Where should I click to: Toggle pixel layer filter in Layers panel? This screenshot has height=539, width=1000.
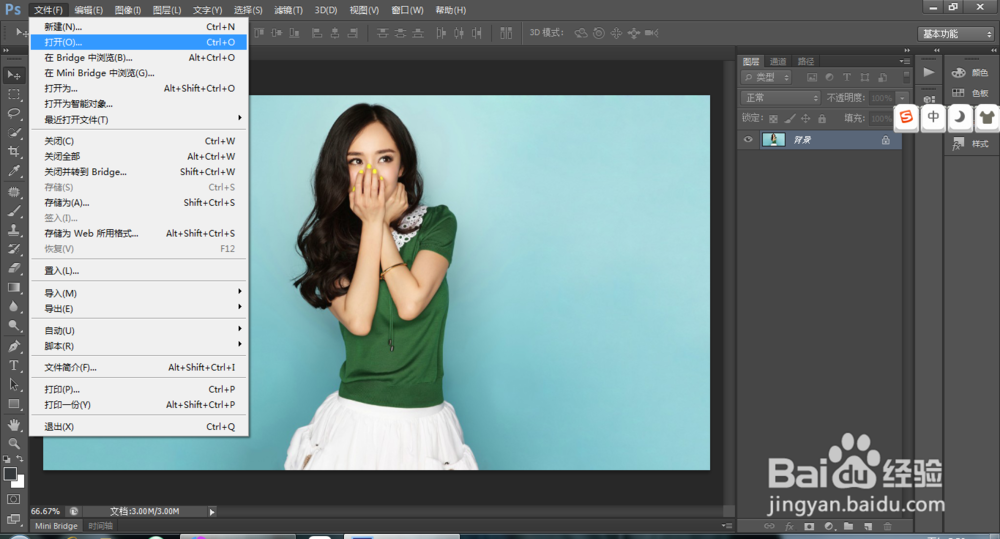point(811,77)
